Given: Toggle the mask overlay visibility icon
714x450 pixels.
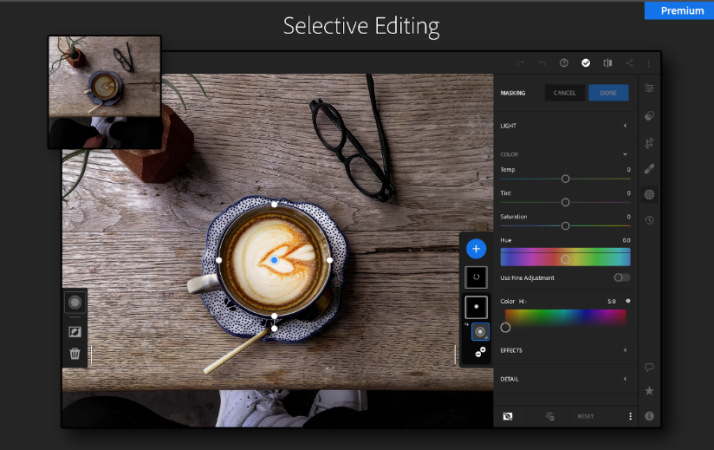Looking at the screenshot, I should [x=508, y=416].
